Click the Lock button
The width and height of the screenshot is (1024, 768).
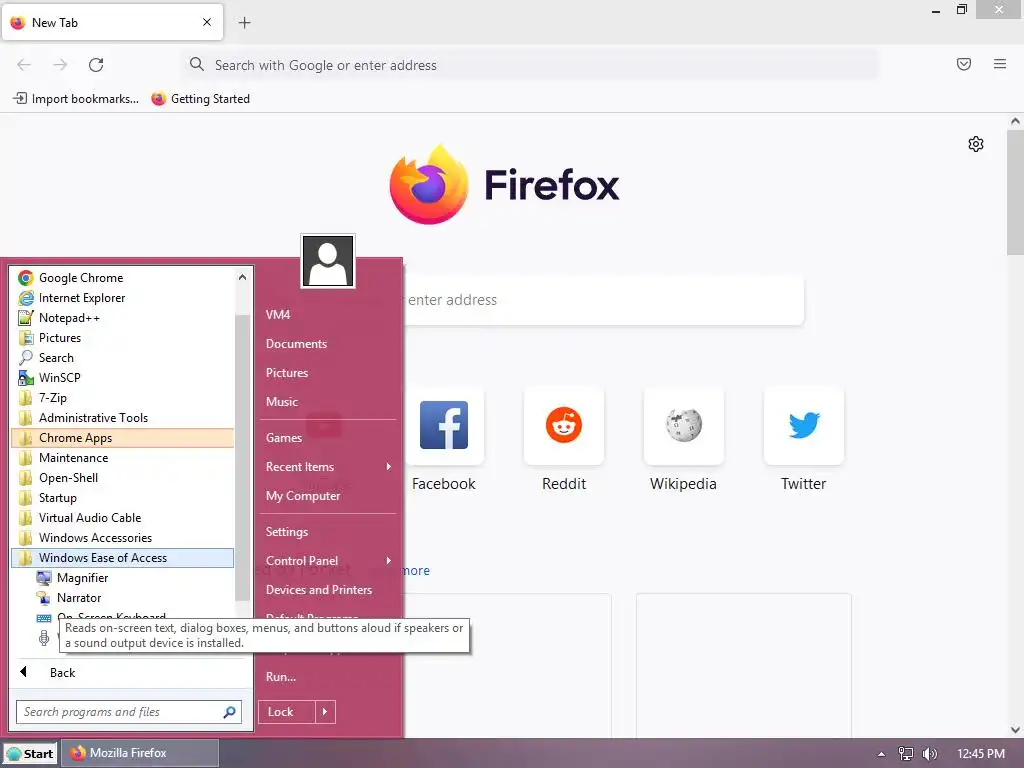coord(287,712)
